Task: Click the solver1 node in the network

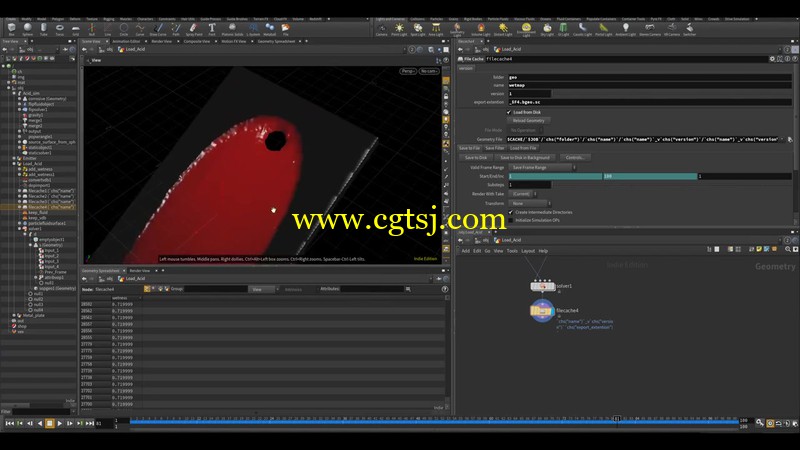Action: 542,286
